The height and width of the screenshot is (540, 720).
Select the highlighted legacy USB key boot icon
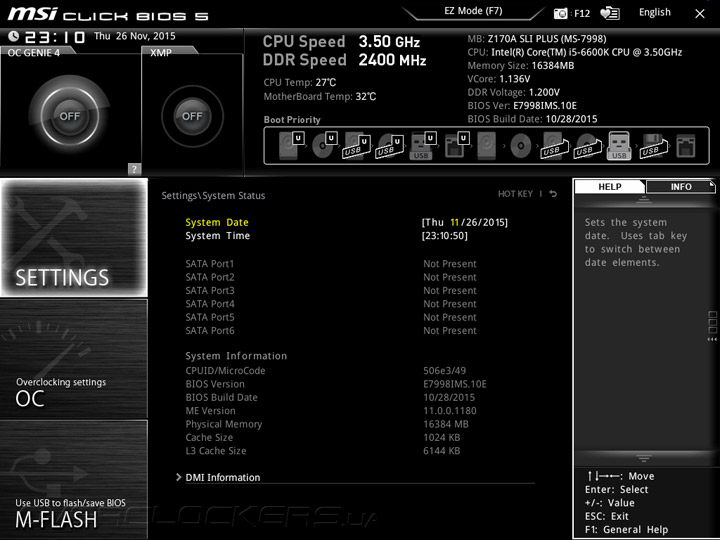point(619,146)
